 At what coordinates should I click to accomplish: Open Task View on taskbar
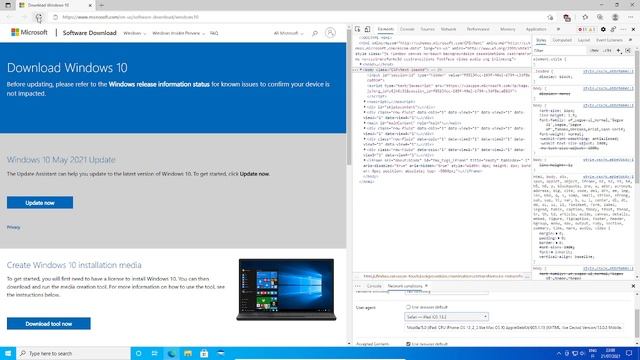point(155,353)
